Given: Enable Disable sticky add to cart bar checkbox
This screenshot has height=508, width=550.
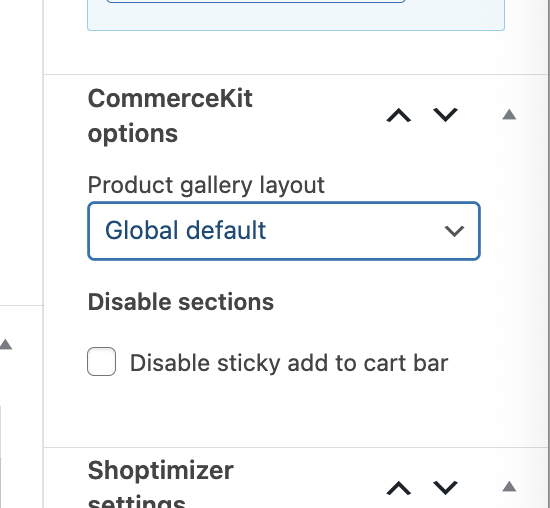Looking at the screenshot, I should tap(101, 362).
